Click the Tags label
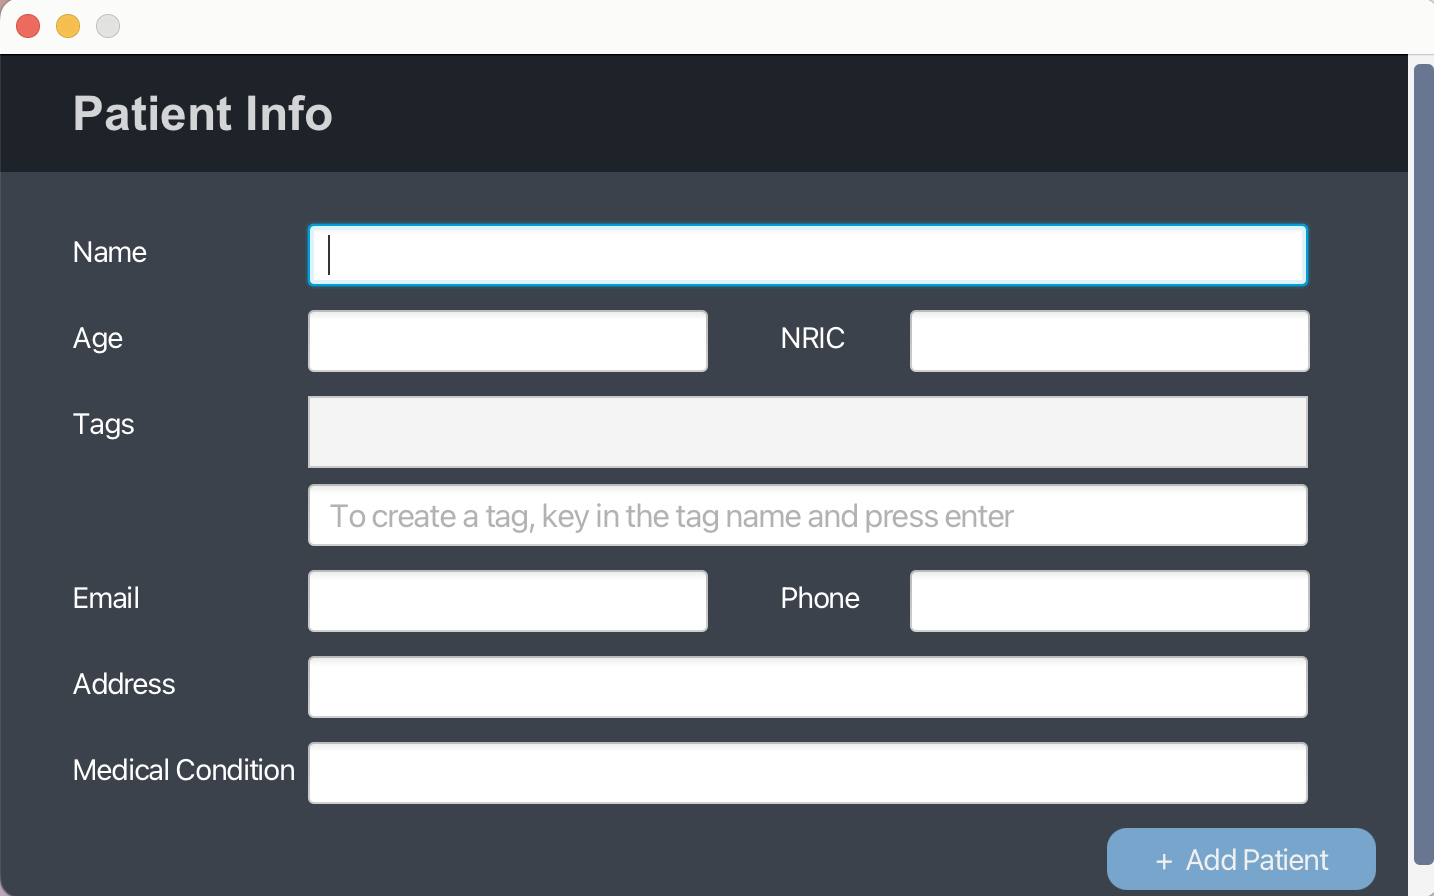Viewport: 1434px width, 896px height. [104, 425]
